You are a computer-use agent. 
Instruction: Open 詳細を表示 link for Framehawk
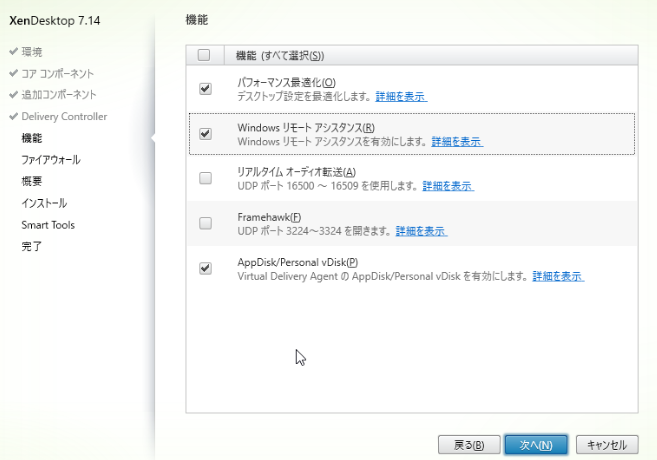pos(421,231)
